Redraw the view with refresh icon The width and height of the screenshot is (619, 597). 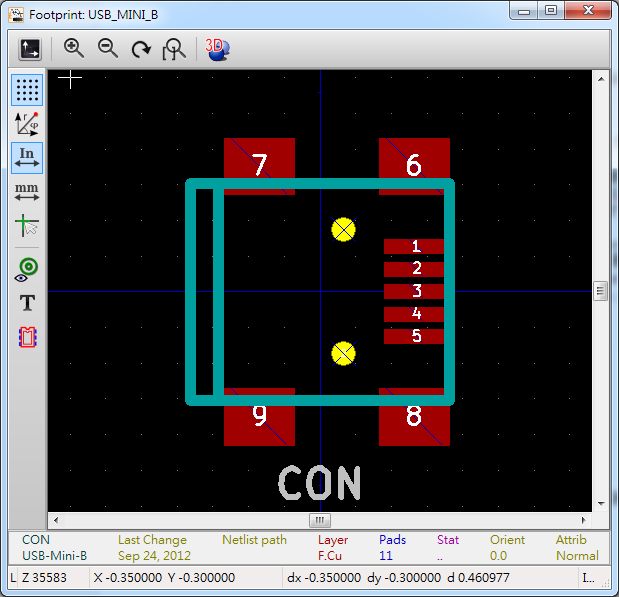click(x=141, y=48)
